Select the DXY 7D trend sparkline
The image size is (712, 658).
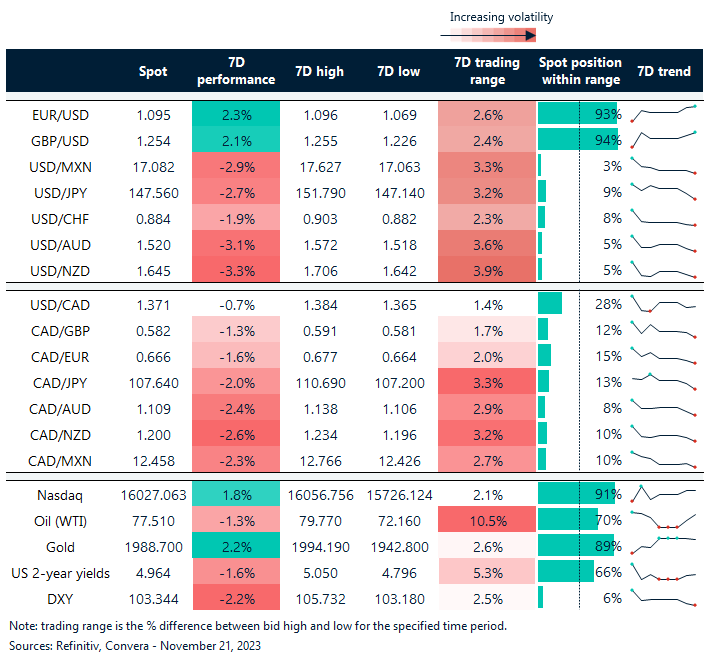(x=663, y=598)
